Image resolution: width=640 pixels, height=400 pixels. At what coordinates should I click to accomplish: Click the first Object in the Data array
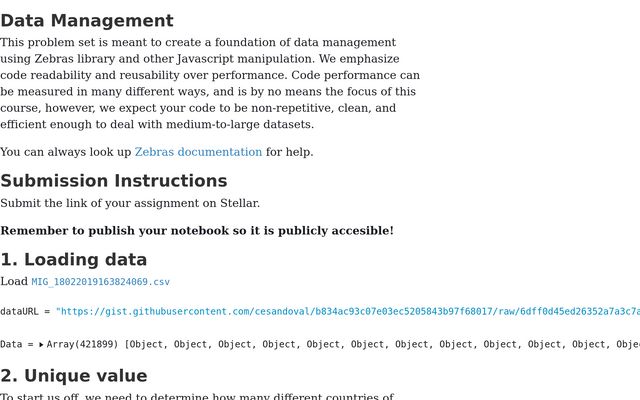(148, 344)
